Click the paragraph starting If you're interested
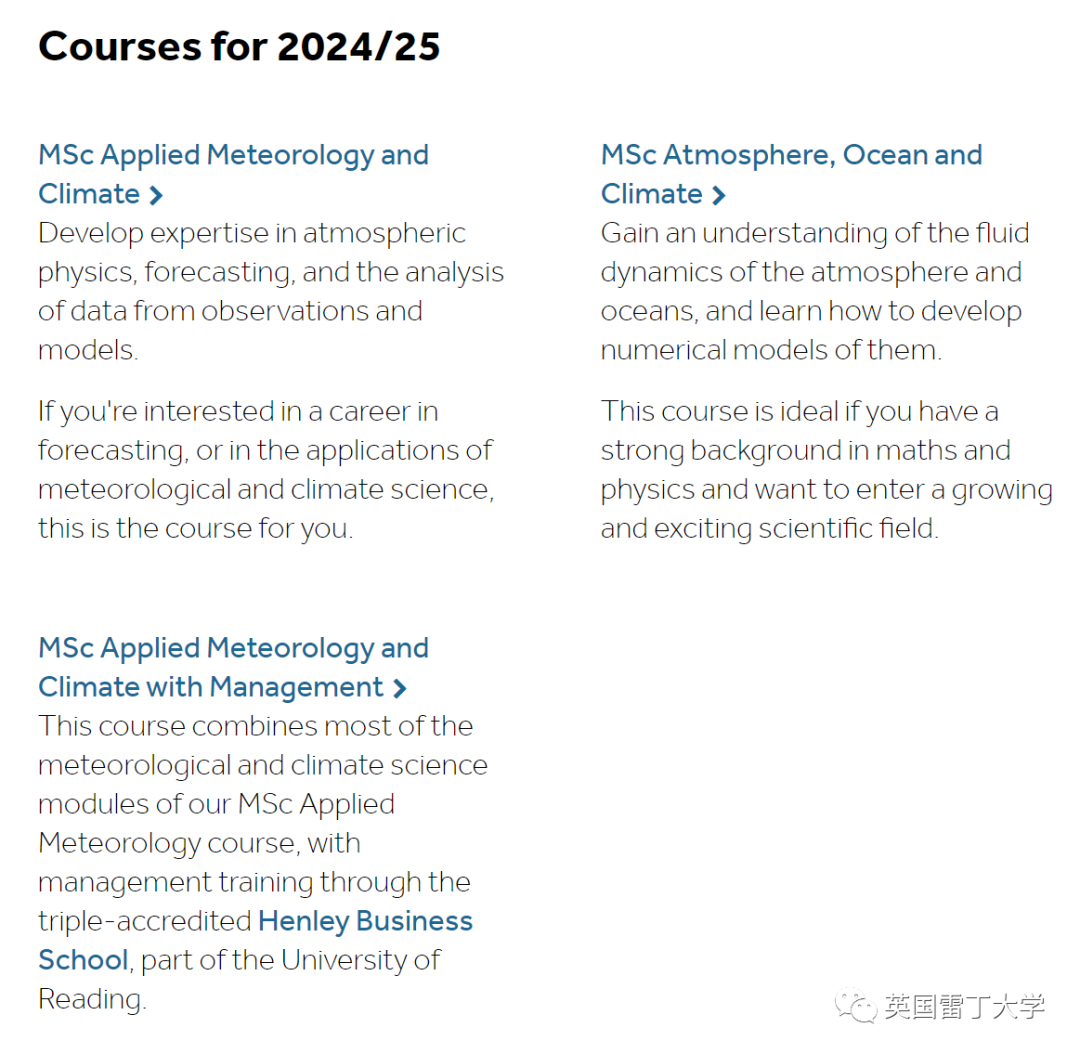 click(265, 469)
